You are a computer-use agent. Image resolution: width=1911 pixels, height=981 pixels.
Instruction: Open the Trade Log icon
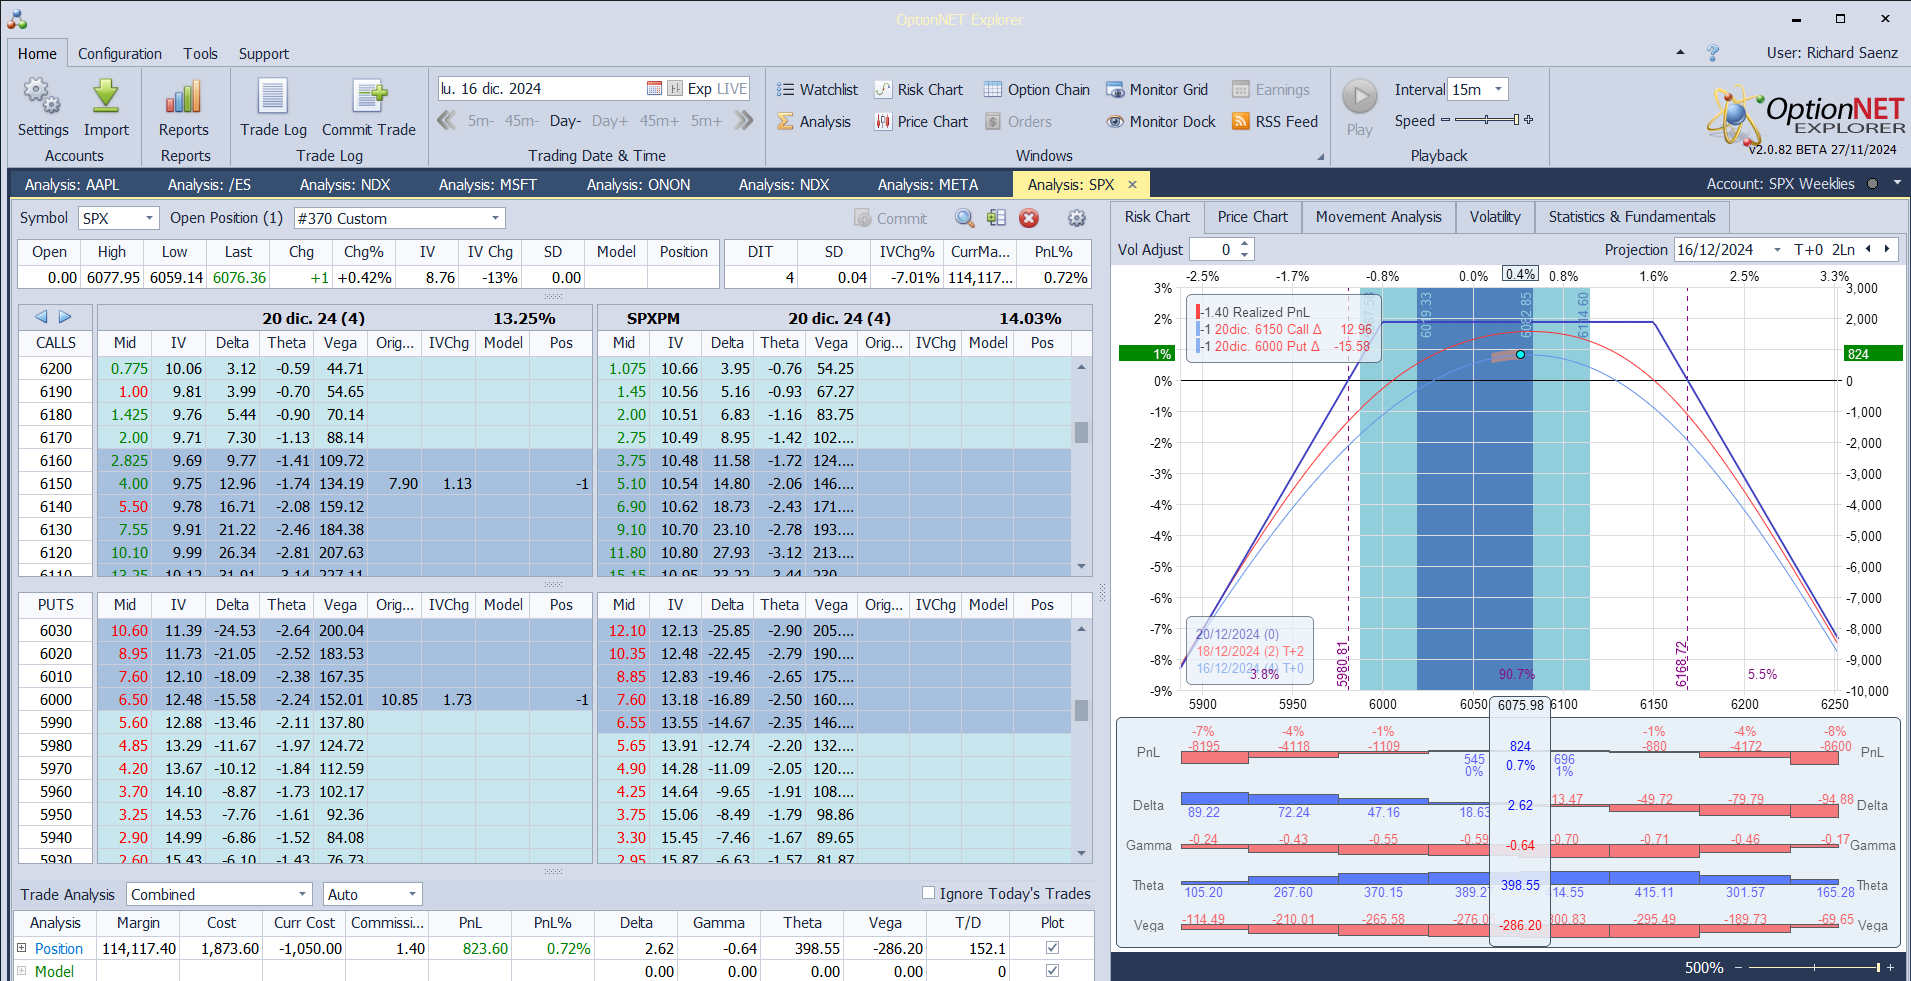pyautogui.click(x=273, y=97)
